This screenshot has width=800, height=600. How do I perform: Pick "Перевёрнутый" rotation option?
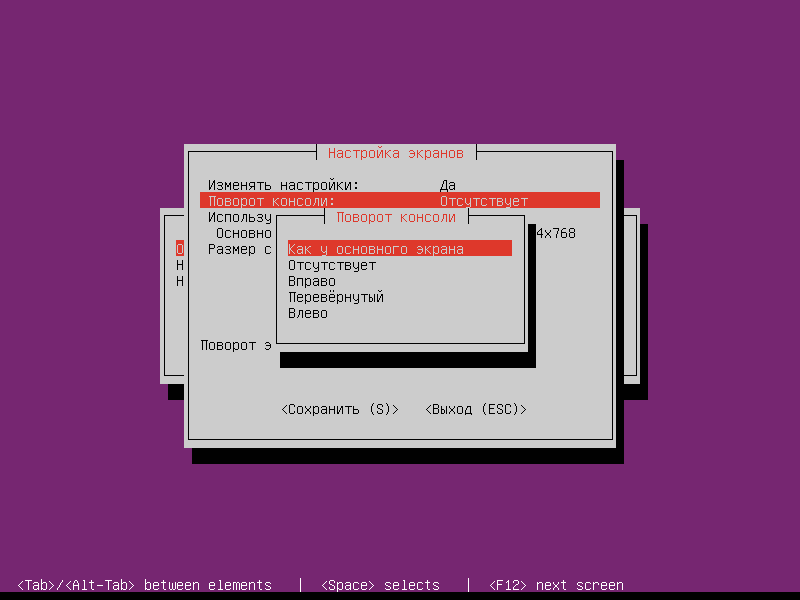tap(336, 297)
